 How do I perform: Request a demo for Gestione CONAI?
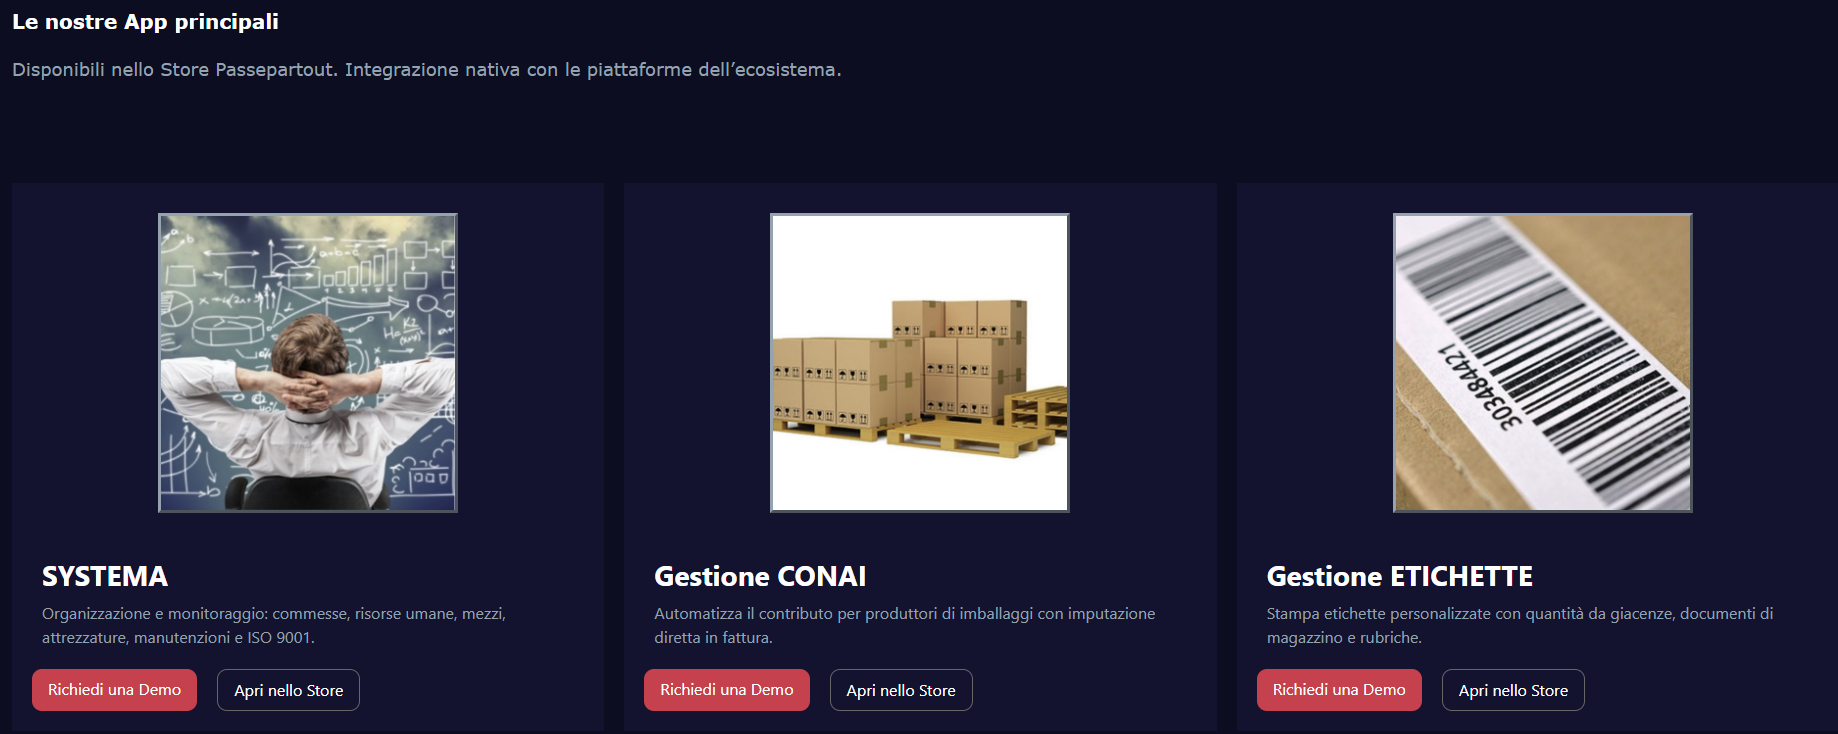point(726,690)
